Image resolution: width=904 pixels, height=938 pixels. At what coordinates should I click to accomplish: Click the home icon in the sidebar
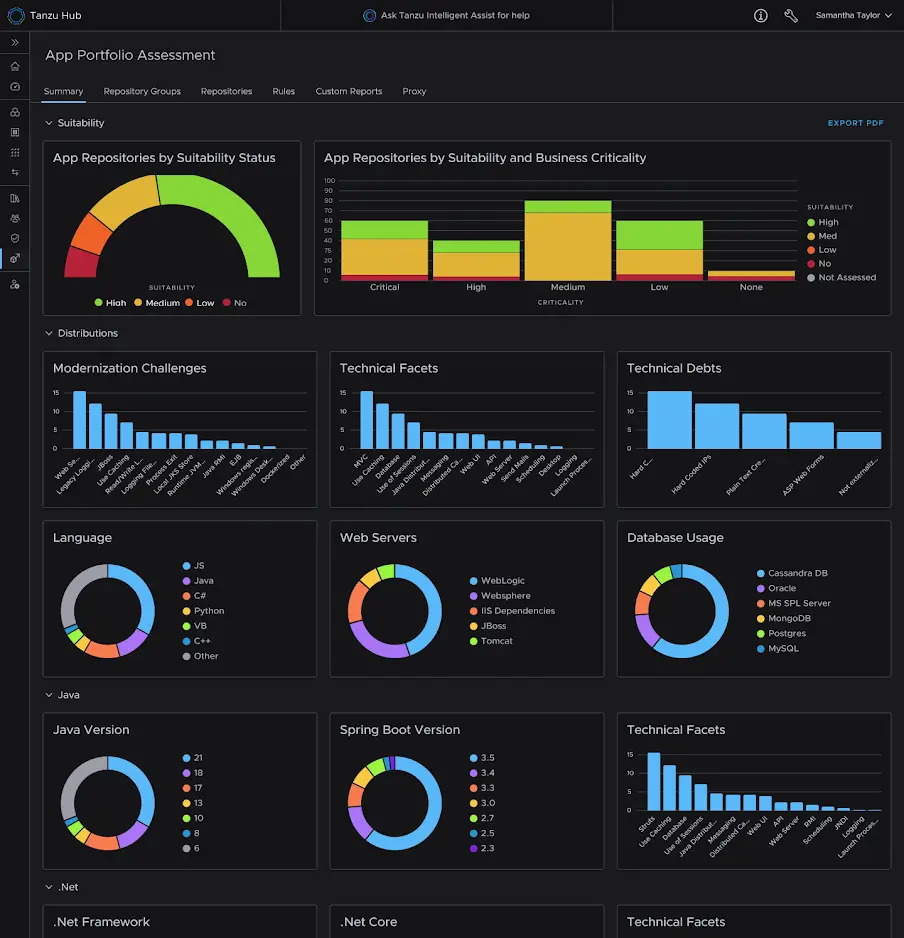[15, 66]
